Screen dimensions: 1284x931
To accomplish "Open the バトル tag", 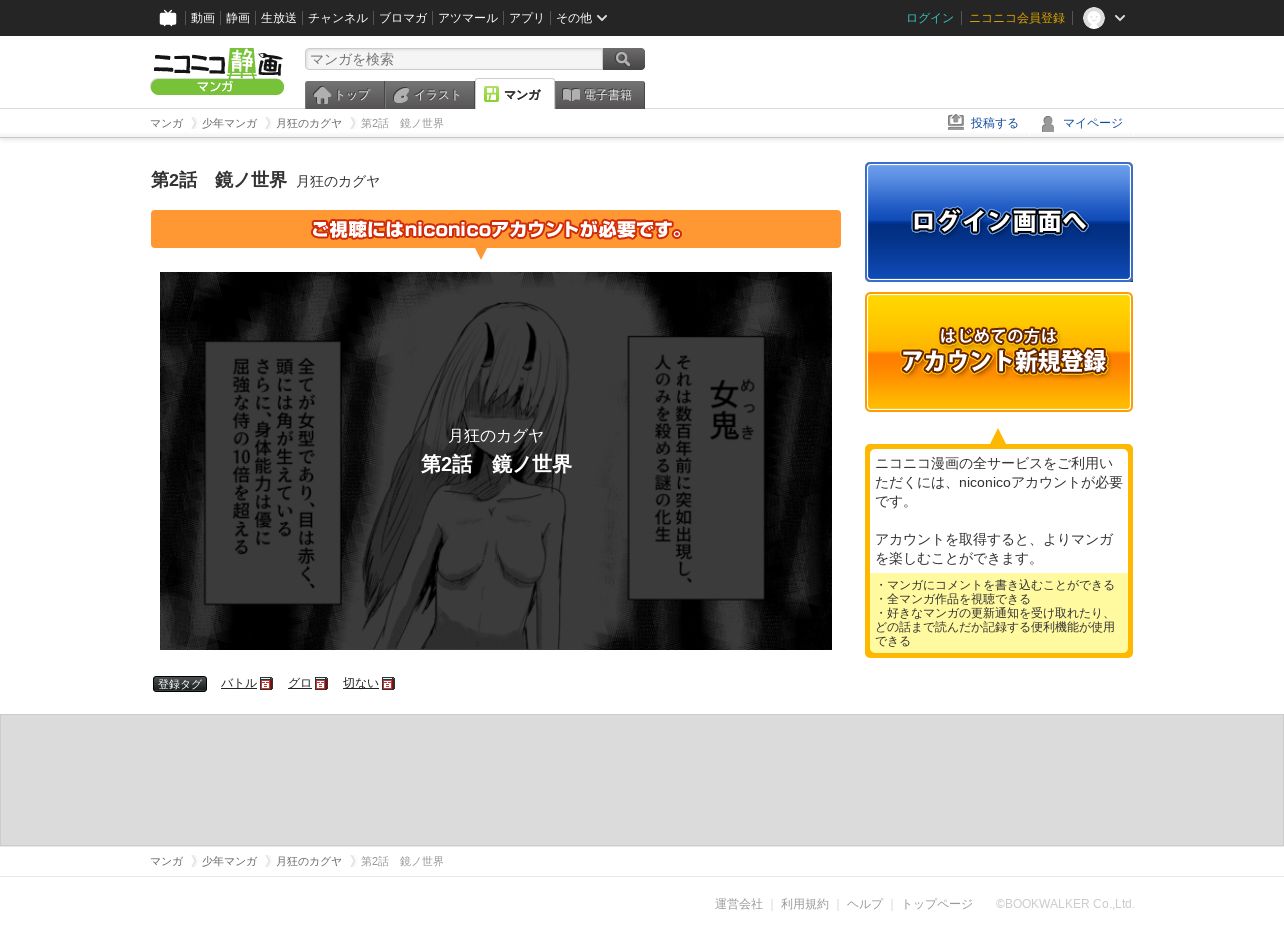I will point(239,683).
